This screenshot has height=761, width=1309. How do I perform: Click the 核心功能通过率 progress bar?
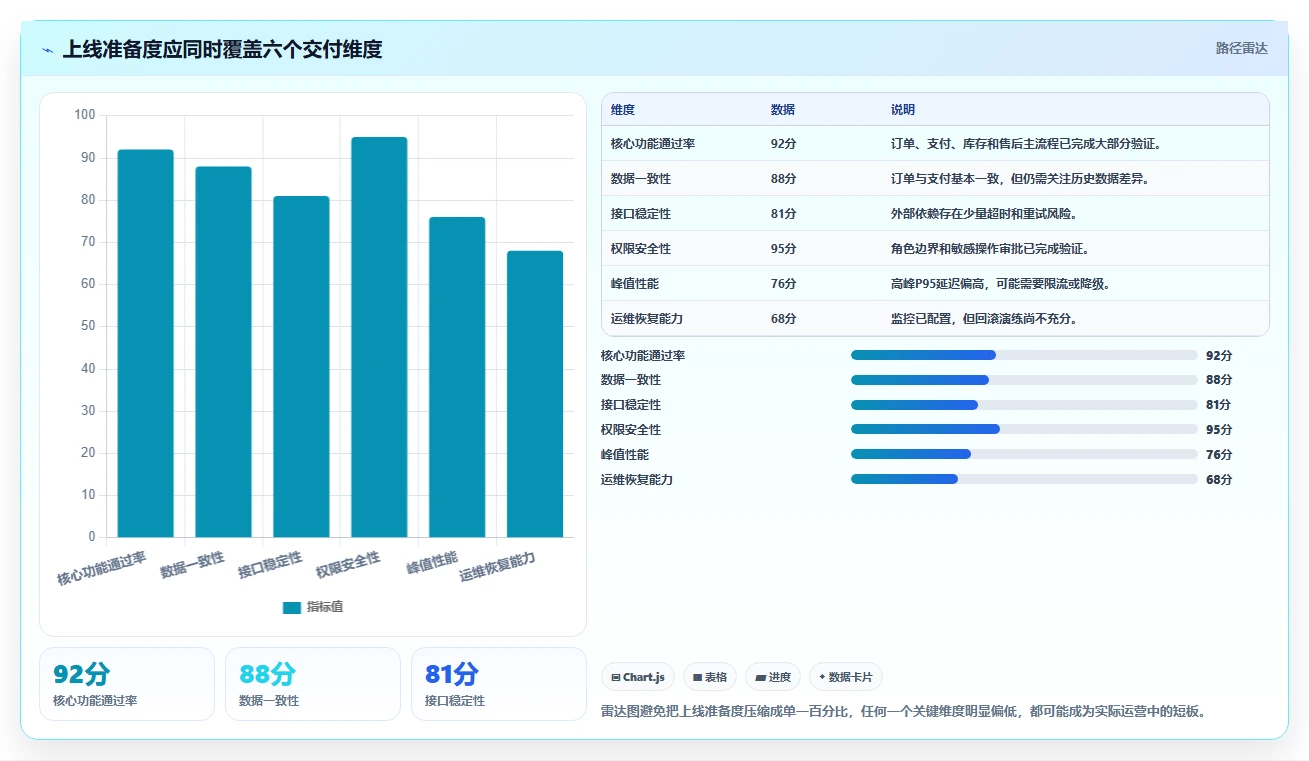coord(1024,355)
